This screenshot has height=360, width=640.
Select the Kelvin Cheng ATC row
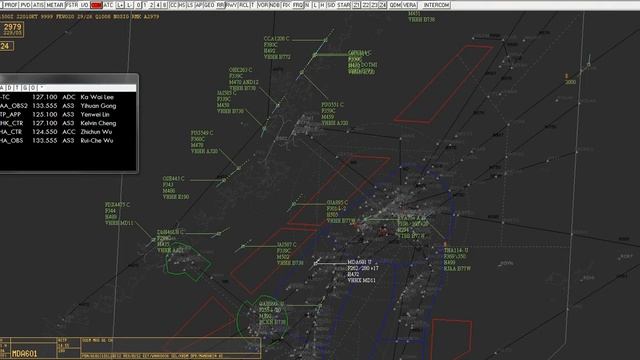point(68,123)
